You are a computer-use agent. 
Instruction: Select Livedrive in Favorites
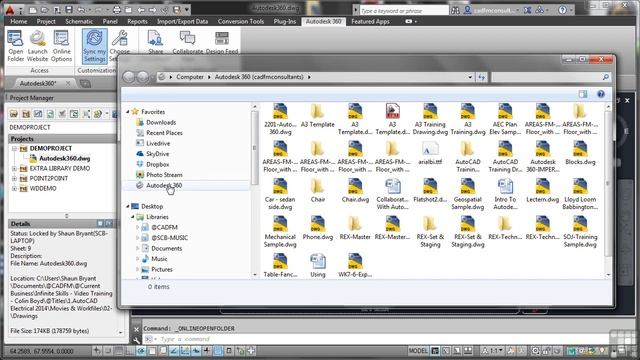(x=158, y=143)
